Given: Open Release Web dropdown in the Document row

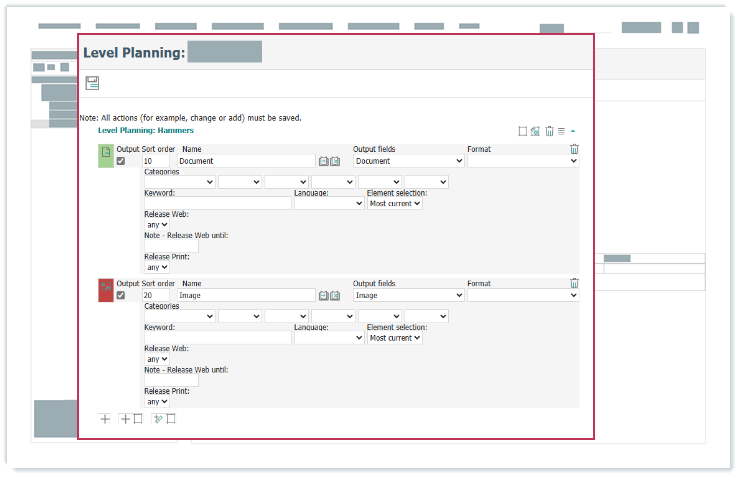Looking at the screenshot, I should (157, 225).
